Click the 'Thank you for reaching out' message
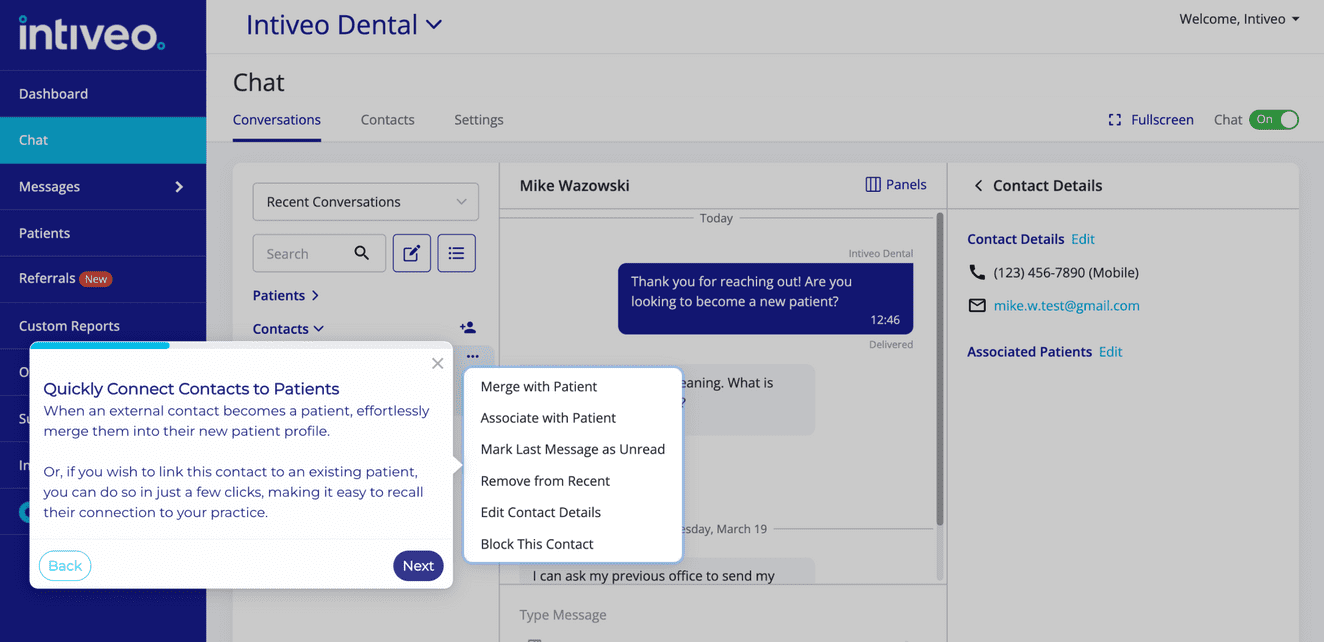This screenshot has height=642, width=1324. 765,299
